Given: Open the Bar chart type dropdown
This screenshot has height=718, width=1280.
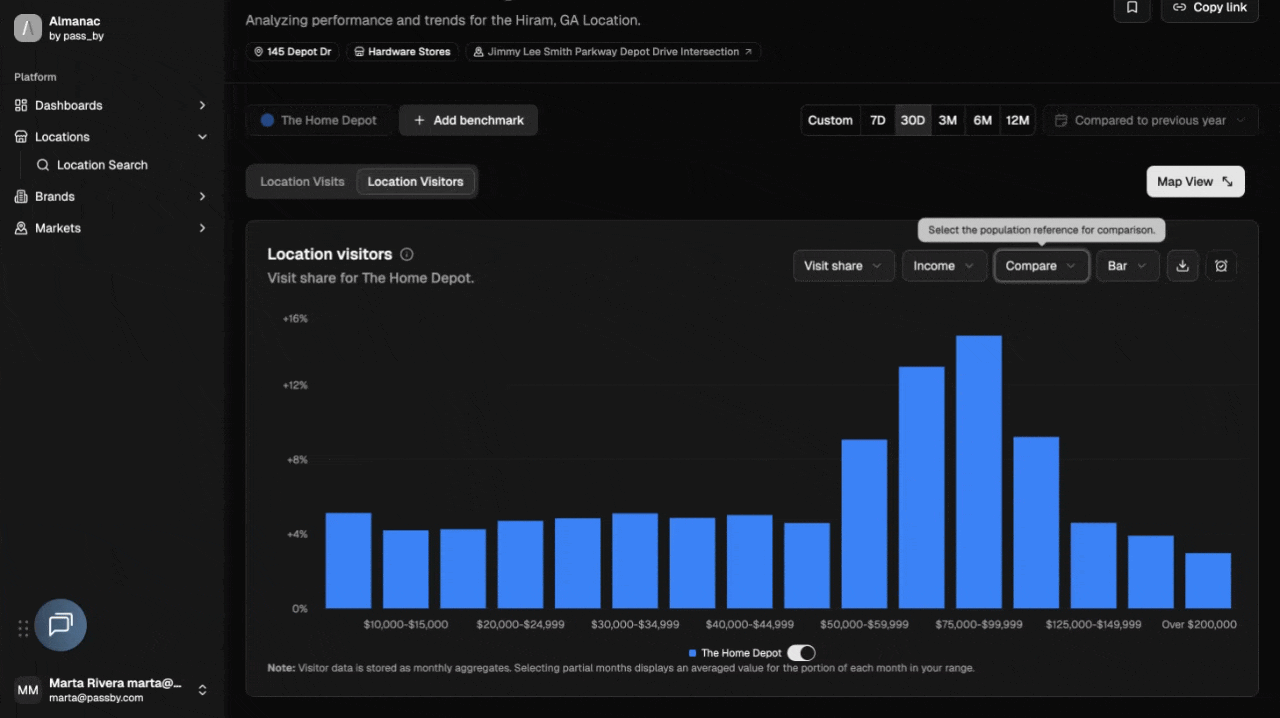Looking at the screenshot, I should pyautogui.click(x=1127, y=266).
